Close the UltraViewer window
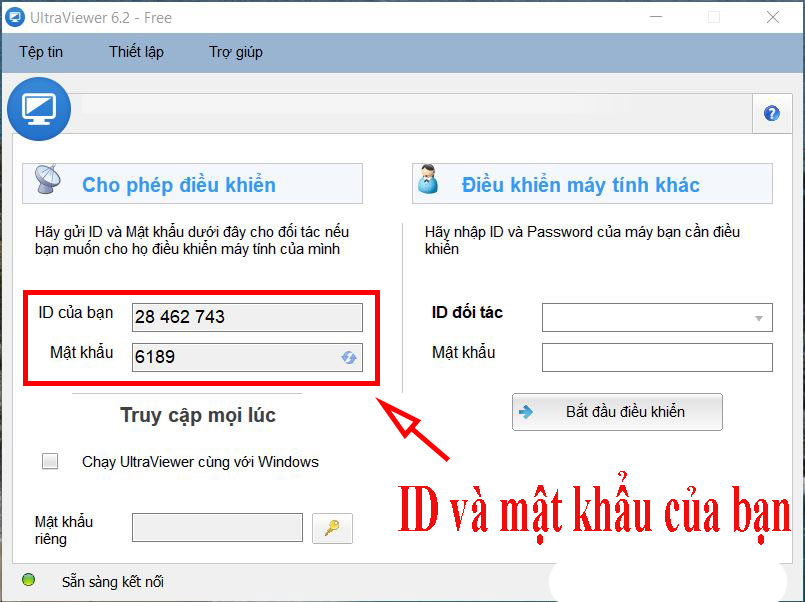Image resolution: width=805 pixels, height=602 pixels. click(x=773, y=17)
